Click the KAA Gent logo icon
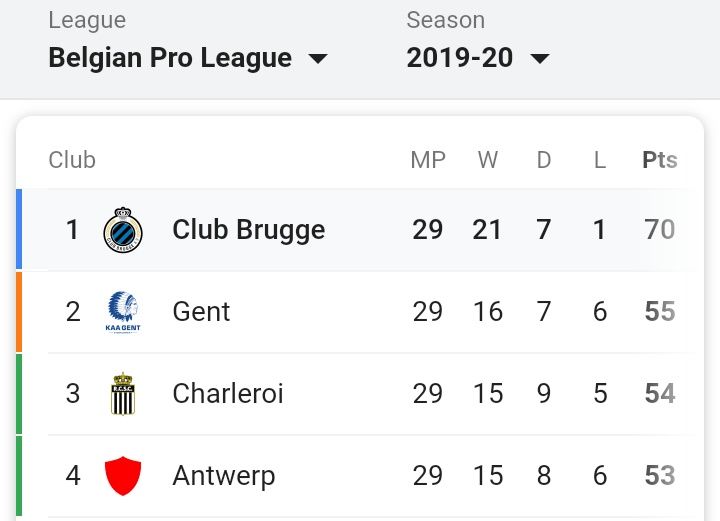The width and height of the screenshot is (720, 521). coord(123,312)
